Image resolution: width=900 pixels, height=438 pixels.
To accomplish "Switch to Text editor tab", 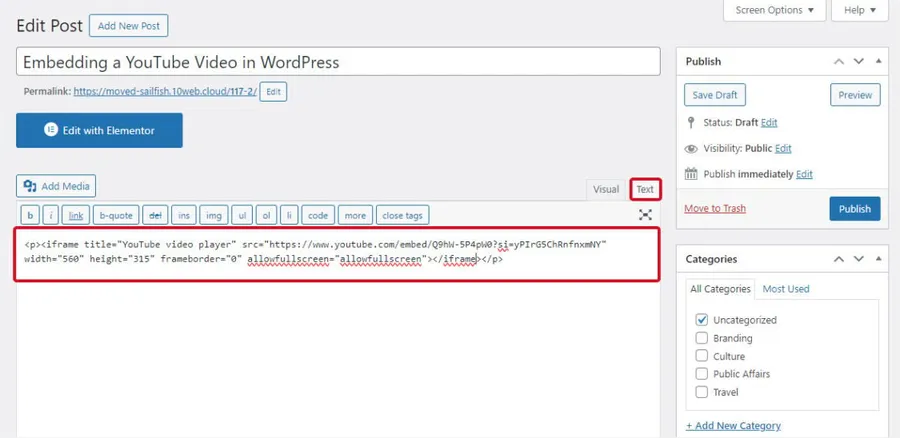I will 645,189.
